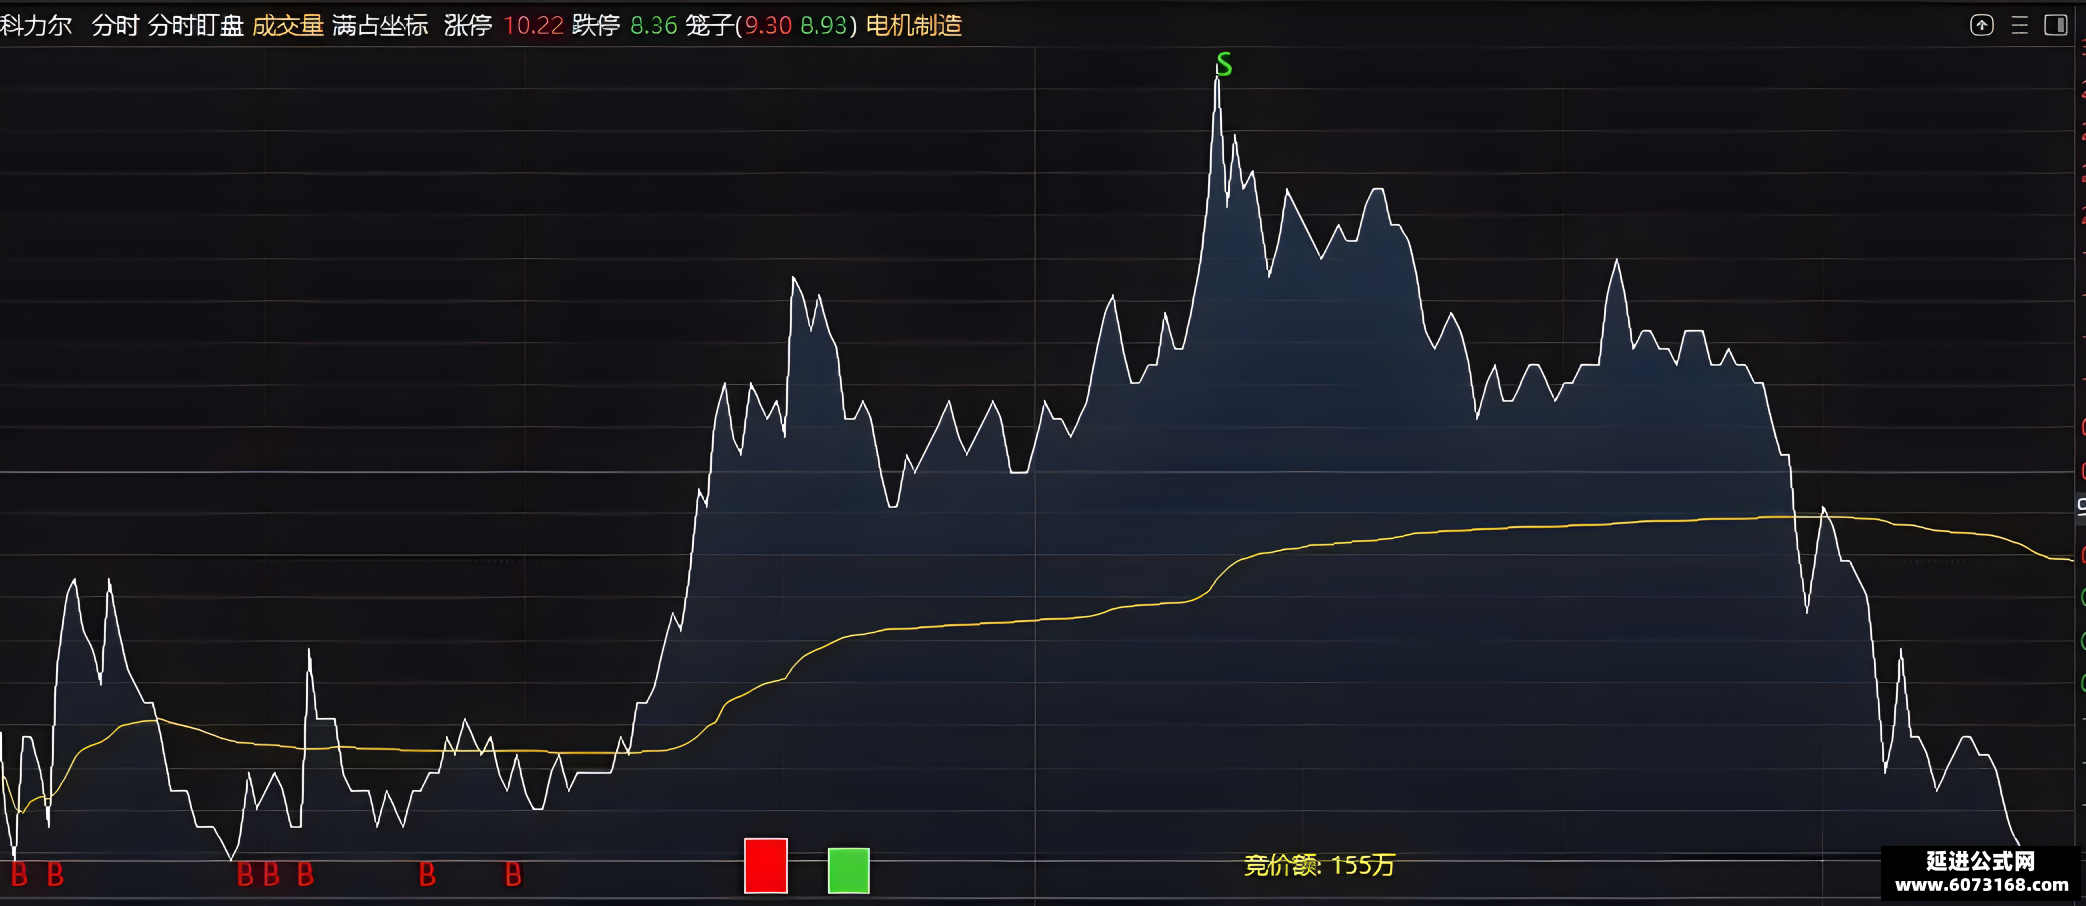Click the last red B buy marker
The image size is (2086, 906).
click(x=513, y=875)
